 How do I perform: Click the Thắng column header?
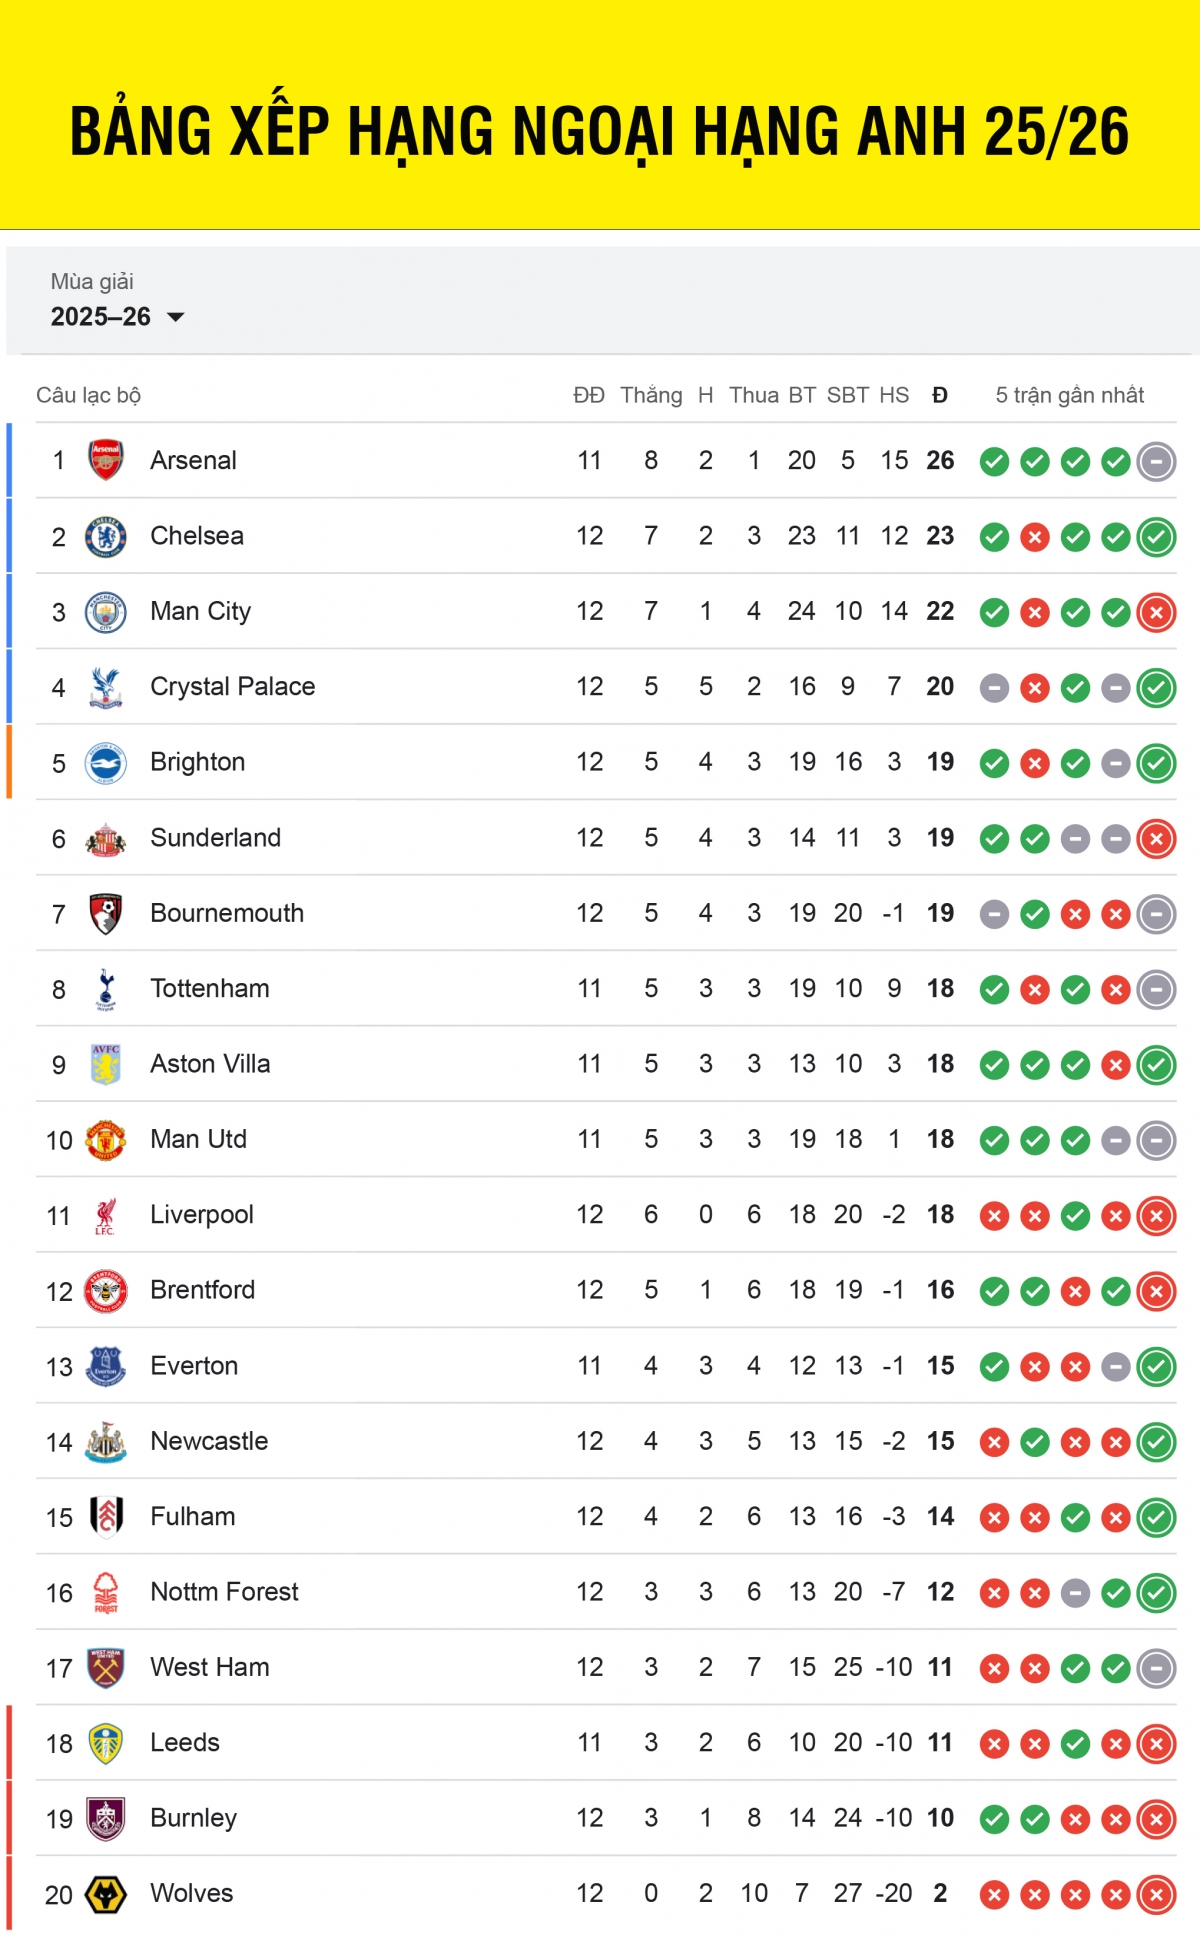click(651, 395)
